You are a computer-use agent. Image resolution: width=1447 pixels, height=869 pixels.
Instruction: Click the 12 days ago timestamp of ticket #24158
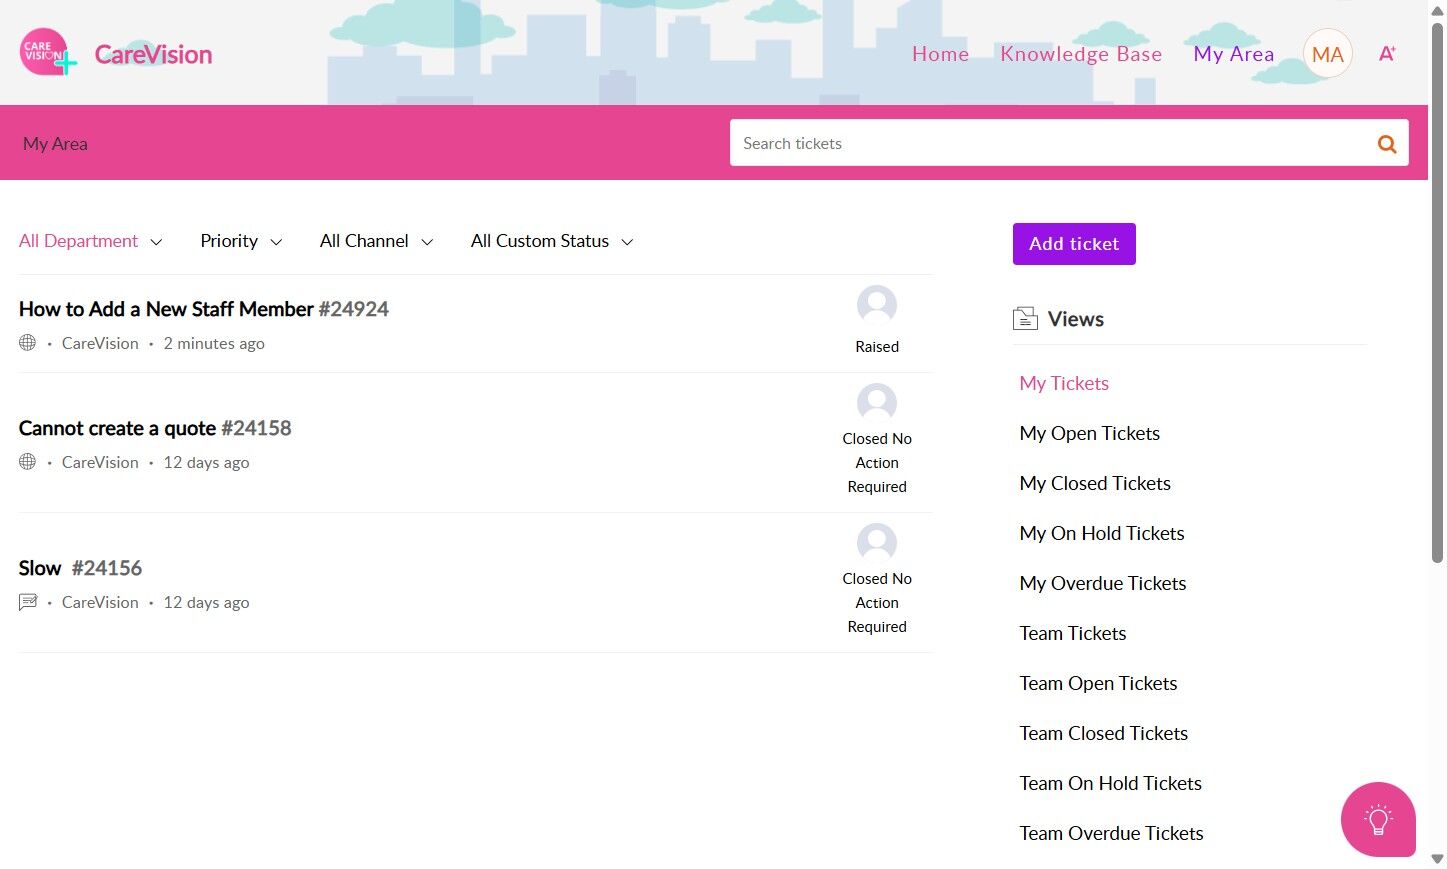point(206,462)
